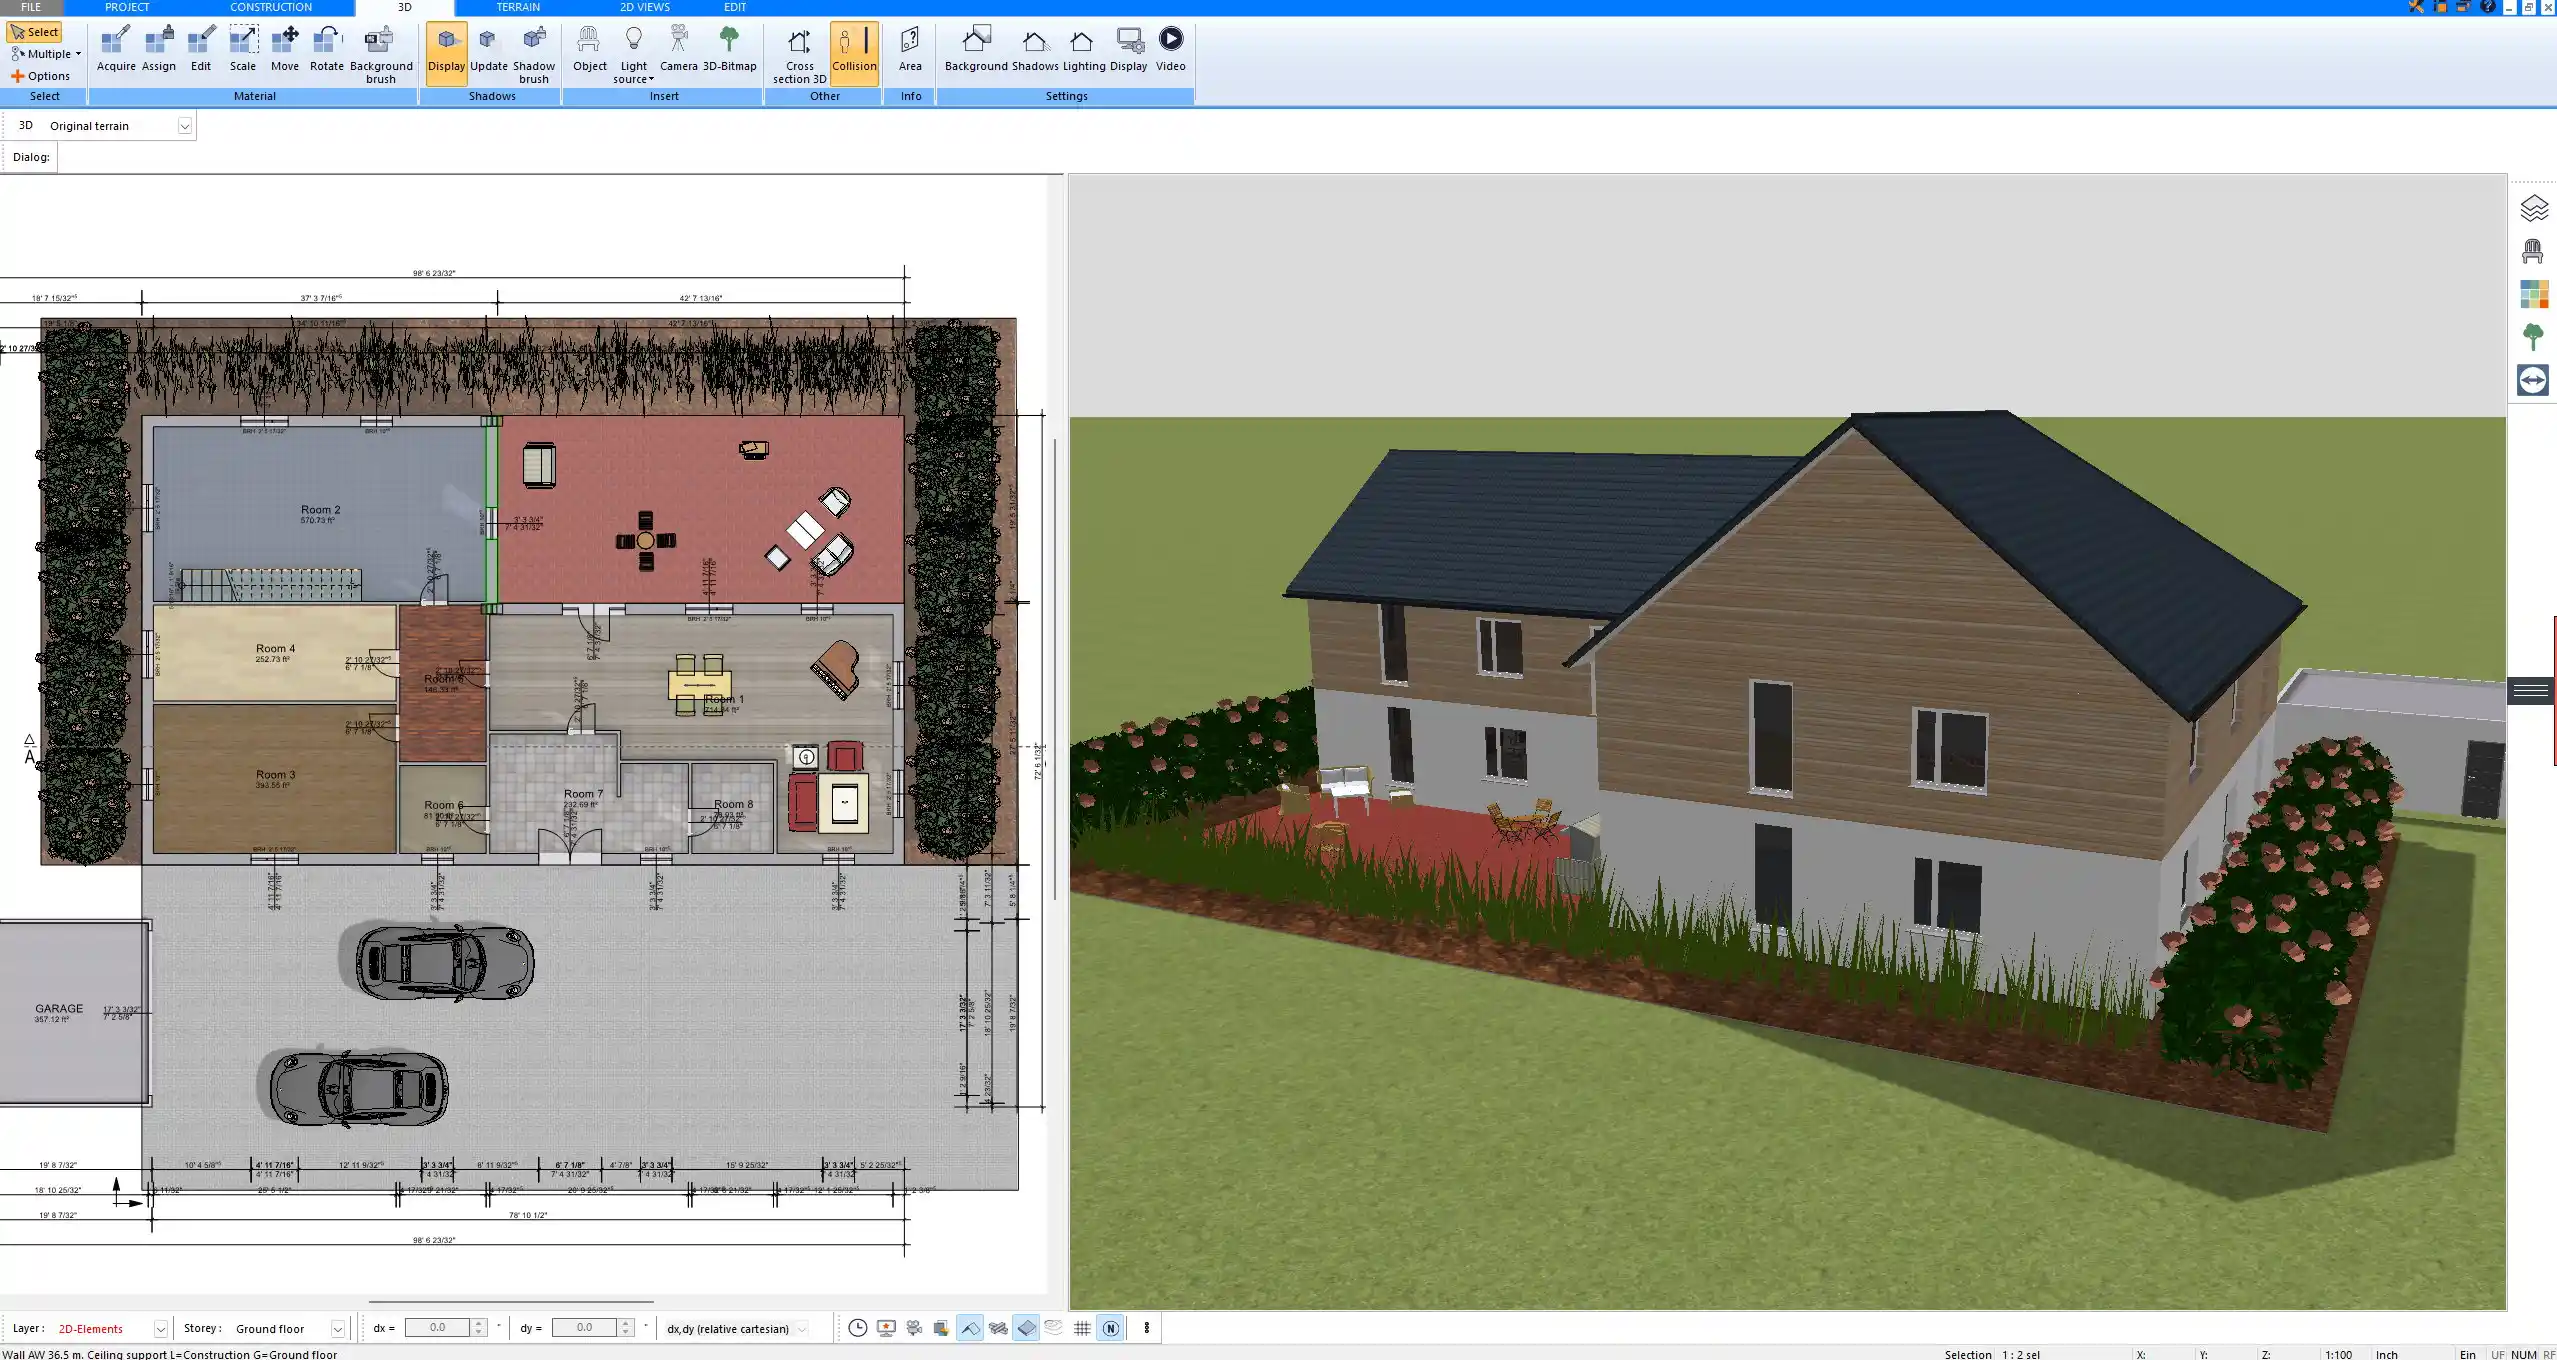
Task: Click the 1:100 scale in status bar
Action: pyautogui.click(x=2338, y=1354)
